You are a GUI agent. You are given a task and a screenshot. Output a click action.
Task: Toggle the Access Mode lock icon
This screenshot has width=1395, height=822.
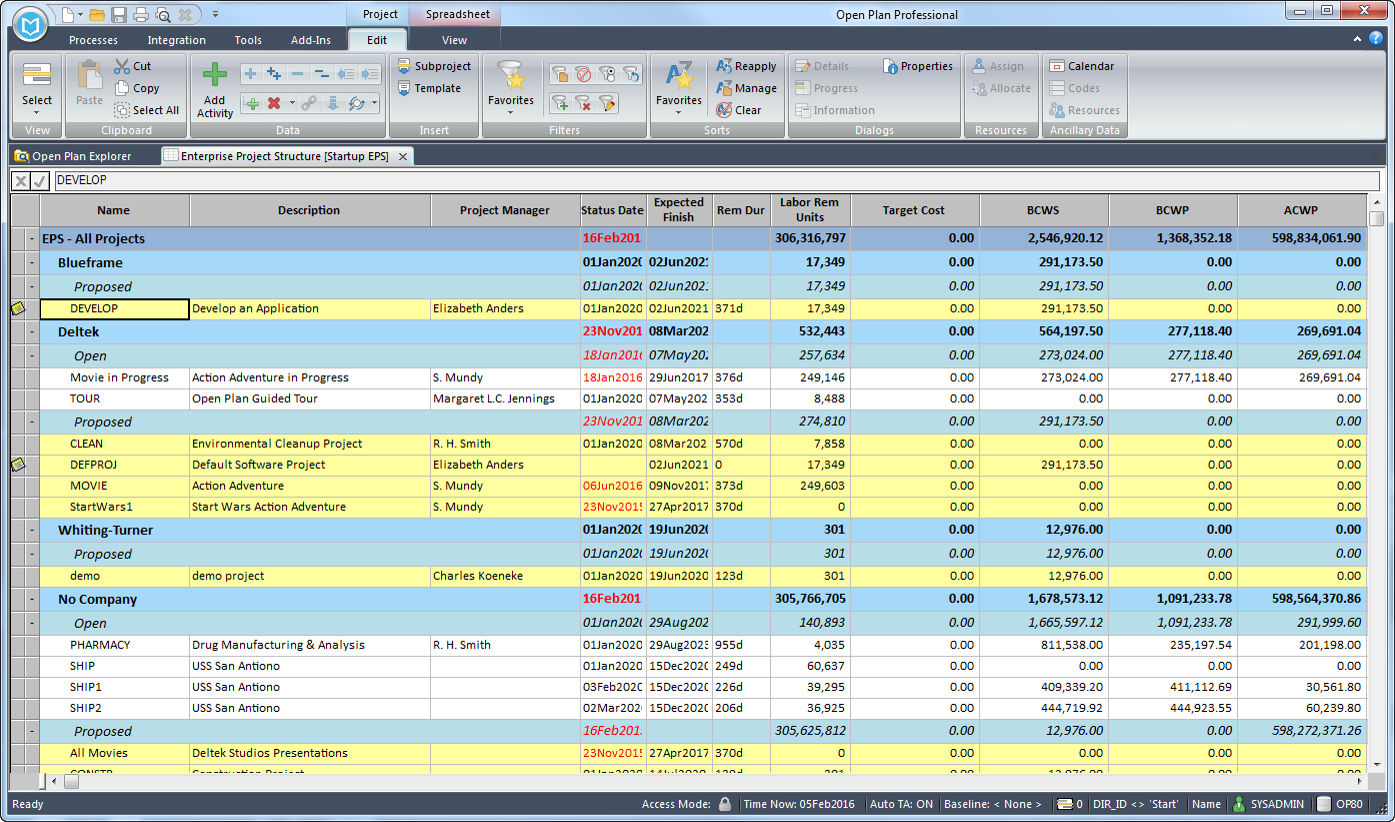(x=725, y=804)
